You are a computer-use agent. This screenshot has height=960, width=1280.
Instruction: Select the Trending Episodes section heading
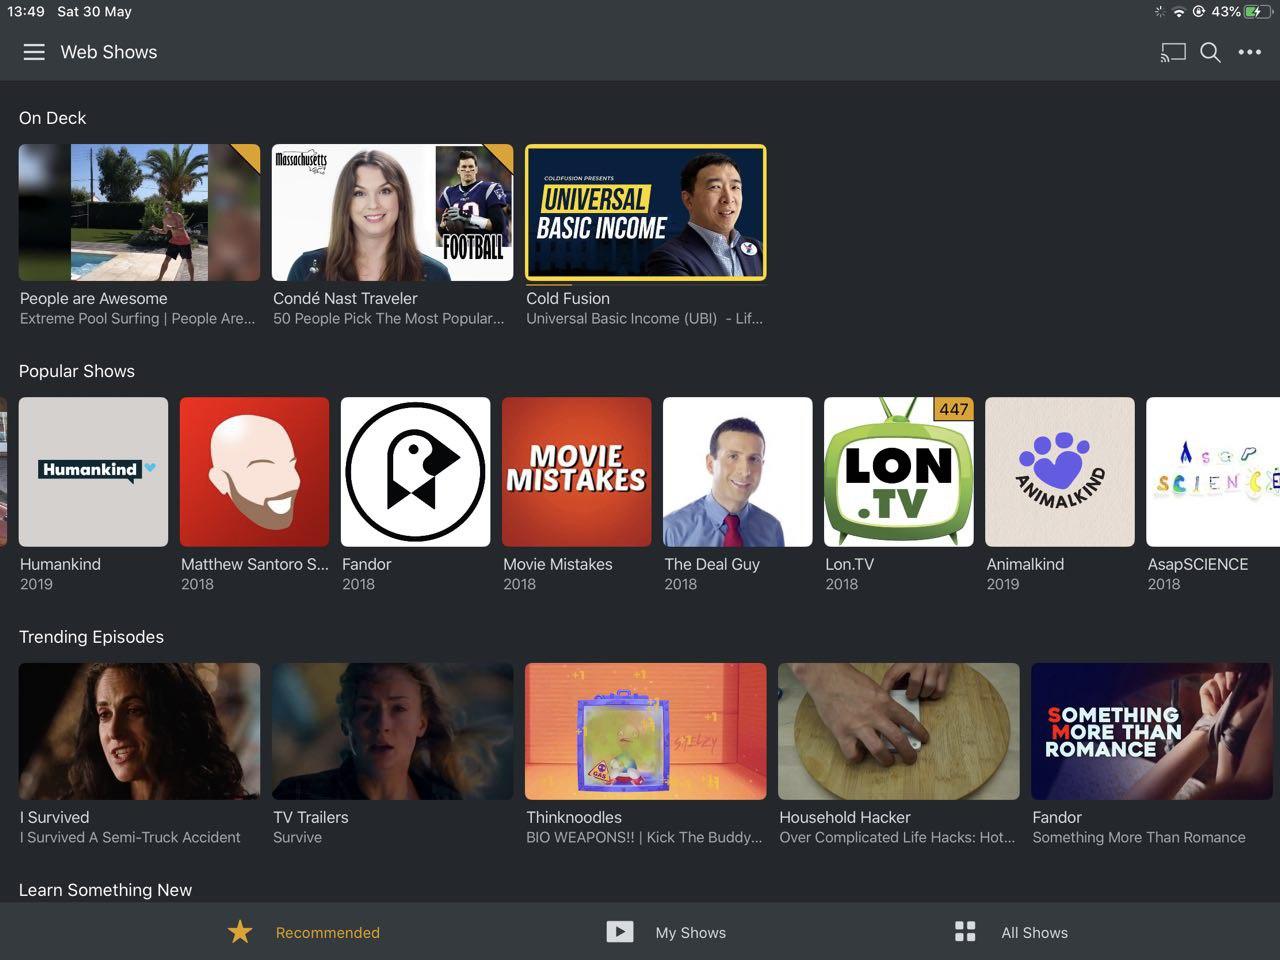(91, 637)
